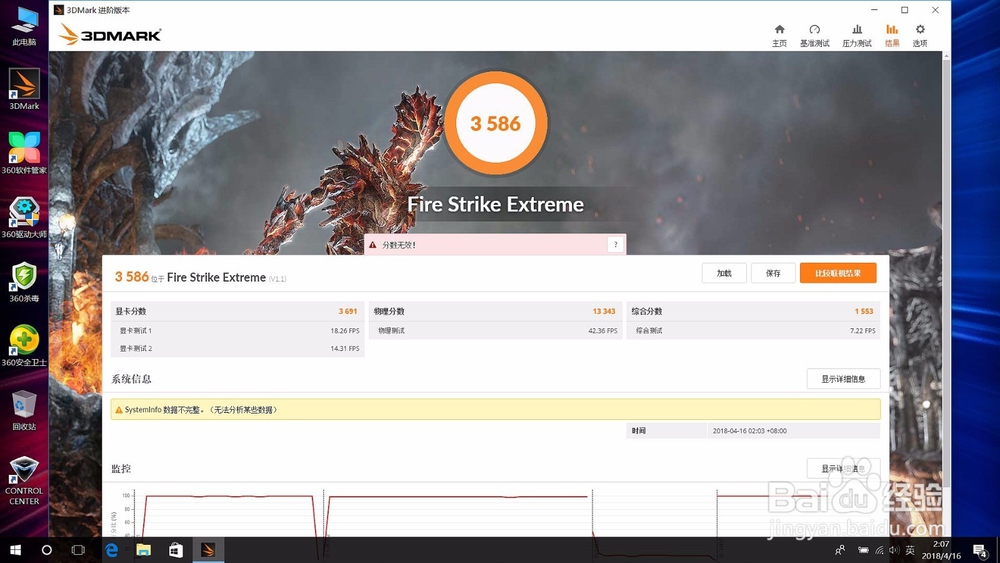1000x563 pixels.
Task: Click the battery icon in system tray
Action: coord(863,550)
